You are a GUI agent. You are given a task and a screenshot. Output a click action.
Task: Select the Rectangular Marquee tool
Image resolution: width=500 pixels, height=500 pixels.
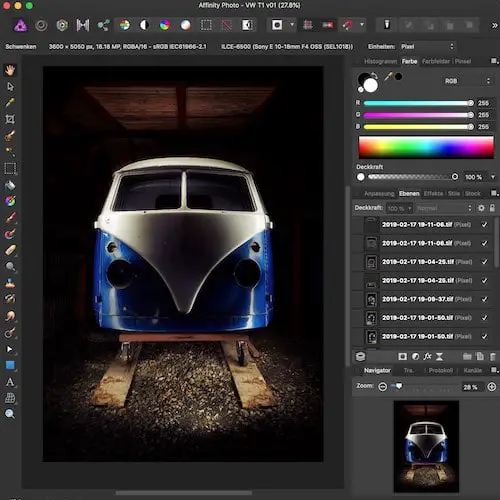tap(10, 169)
